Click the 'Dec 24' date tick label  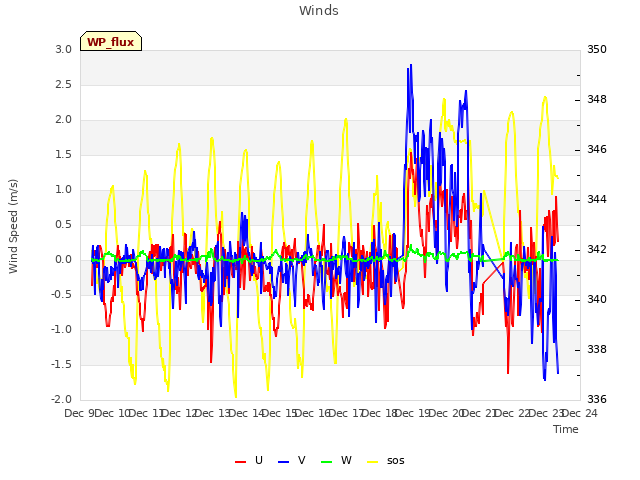pyautogui.click(x=580, y=414)
